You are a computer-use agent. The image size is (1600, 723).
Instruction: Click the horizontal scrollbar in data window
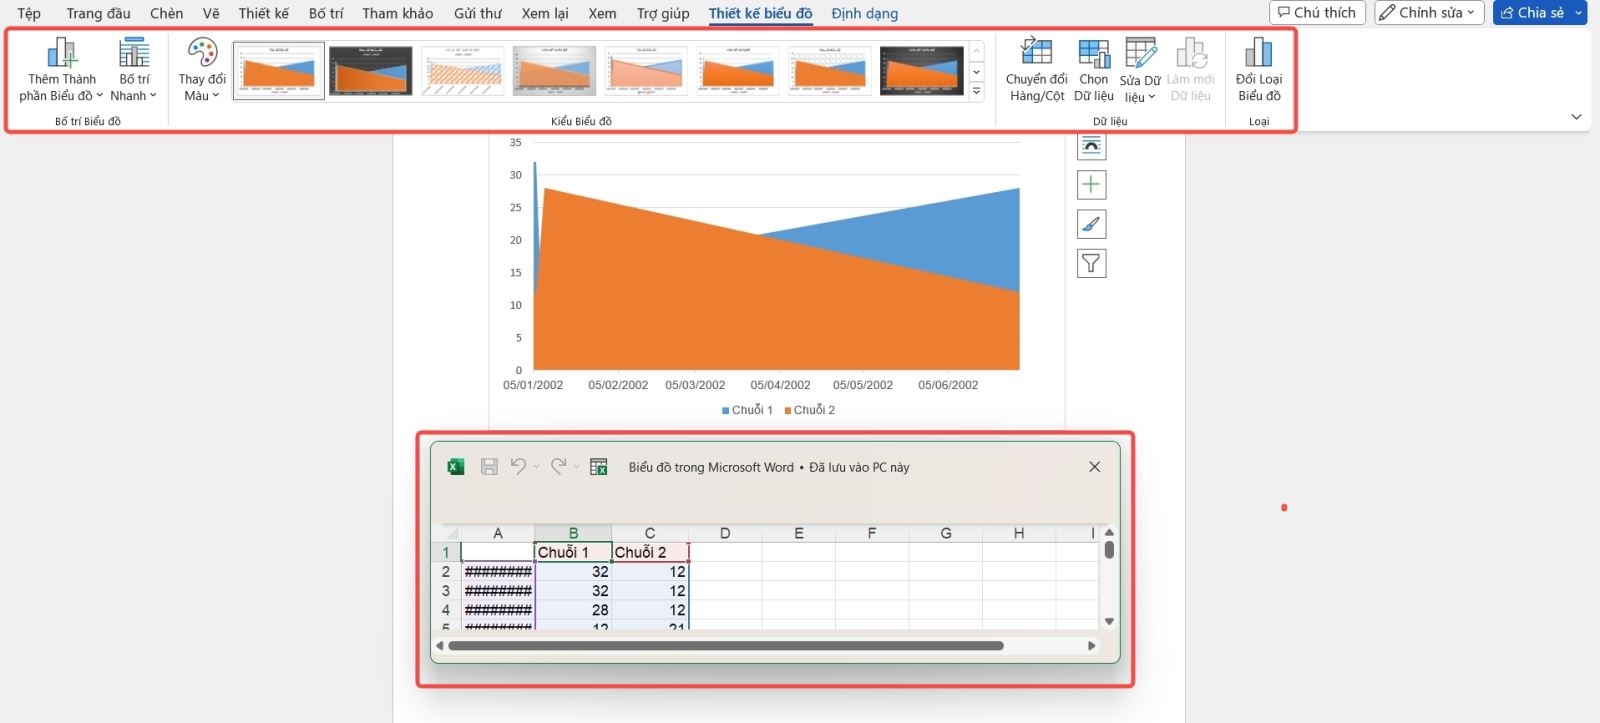click(x=726, y=646)
